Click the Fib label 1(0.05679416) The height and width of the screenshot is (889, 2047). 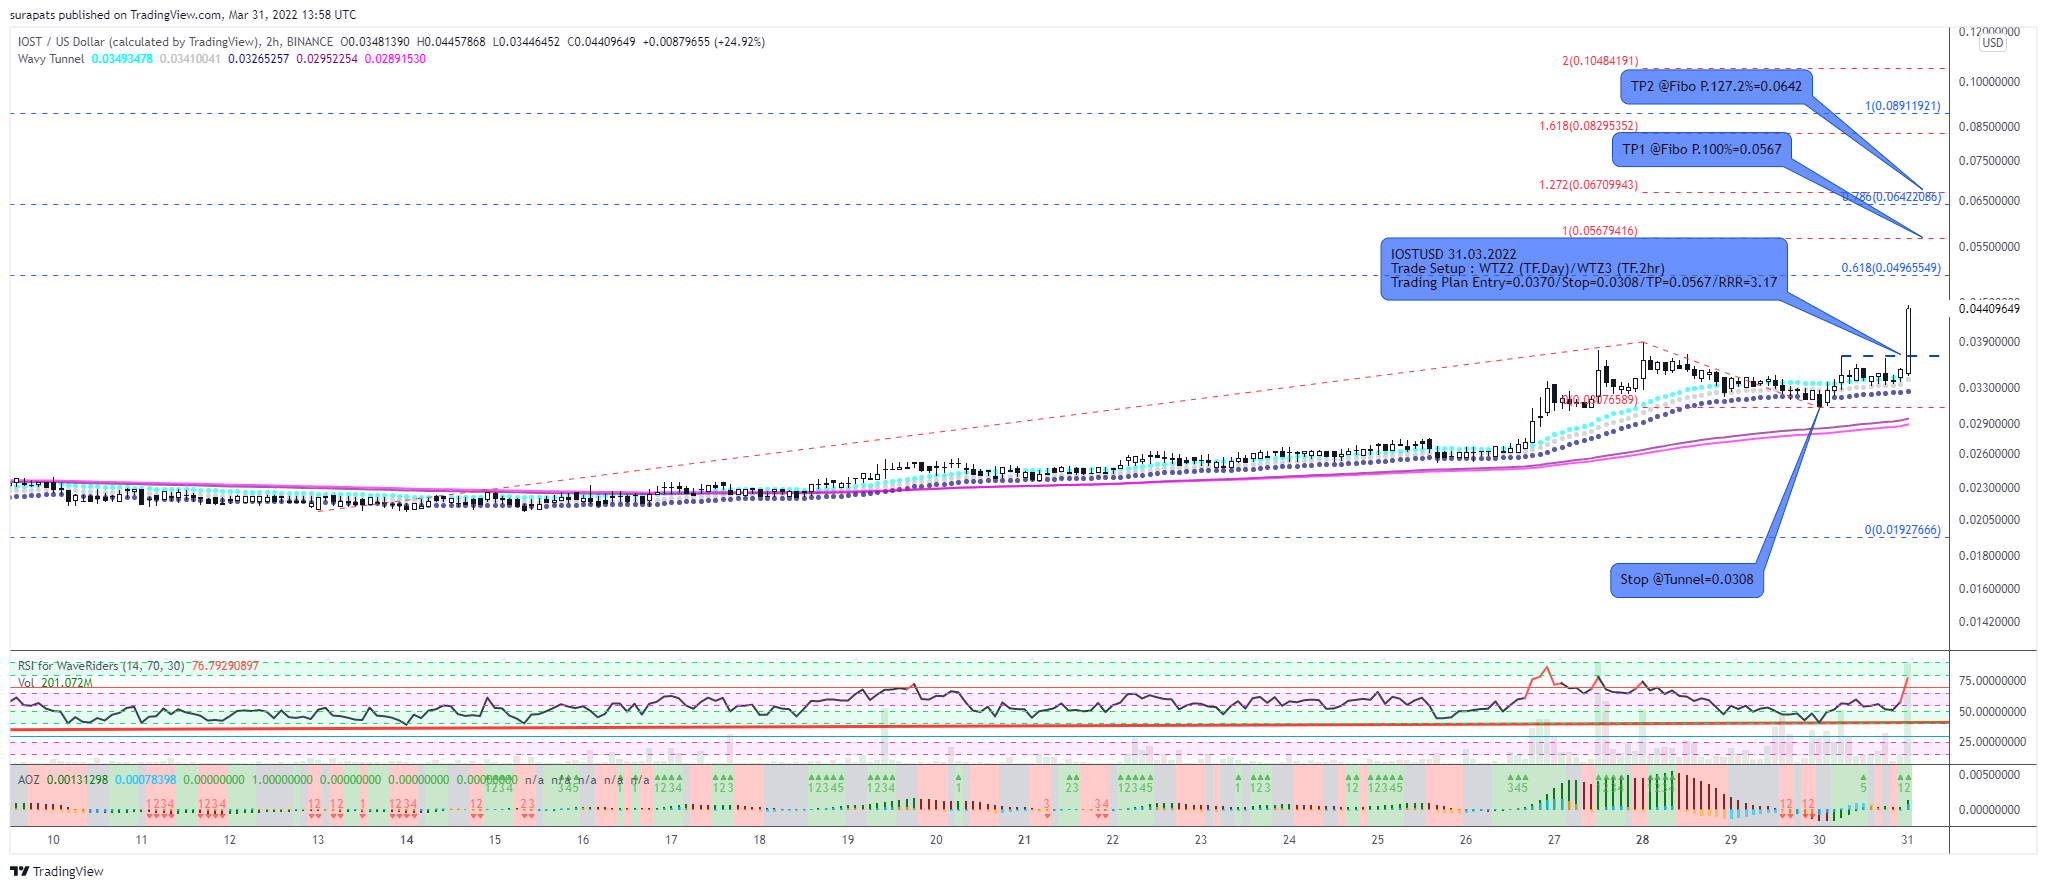[1599, 231]
